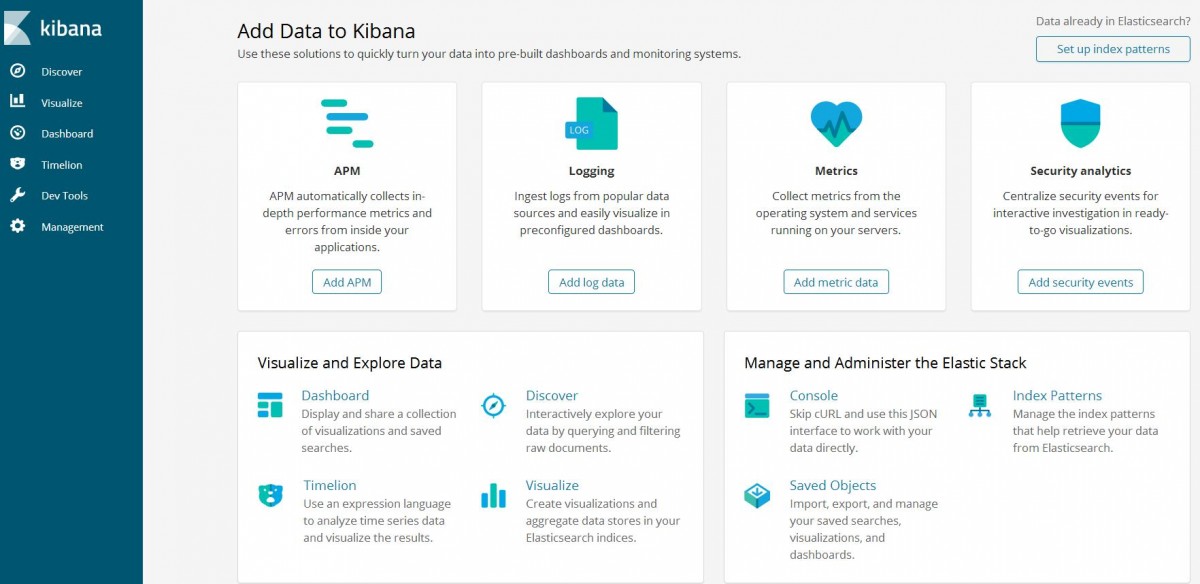This screenshot has width=1200, height=584.
Task: Click the Console terminal icon
Action: coord(757,405)
